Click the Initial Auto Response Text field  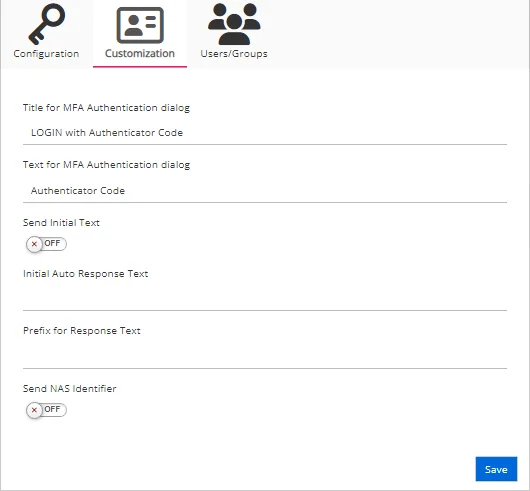coord(265,299)
